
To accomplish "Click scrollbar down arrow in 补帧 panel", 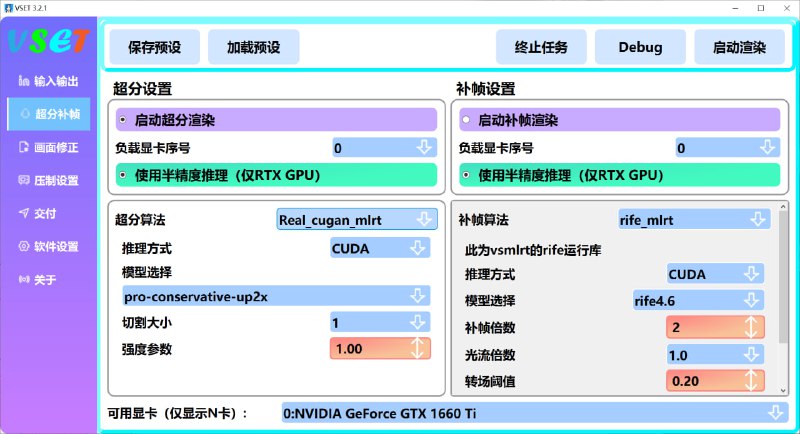I will (x=783, y=391).
